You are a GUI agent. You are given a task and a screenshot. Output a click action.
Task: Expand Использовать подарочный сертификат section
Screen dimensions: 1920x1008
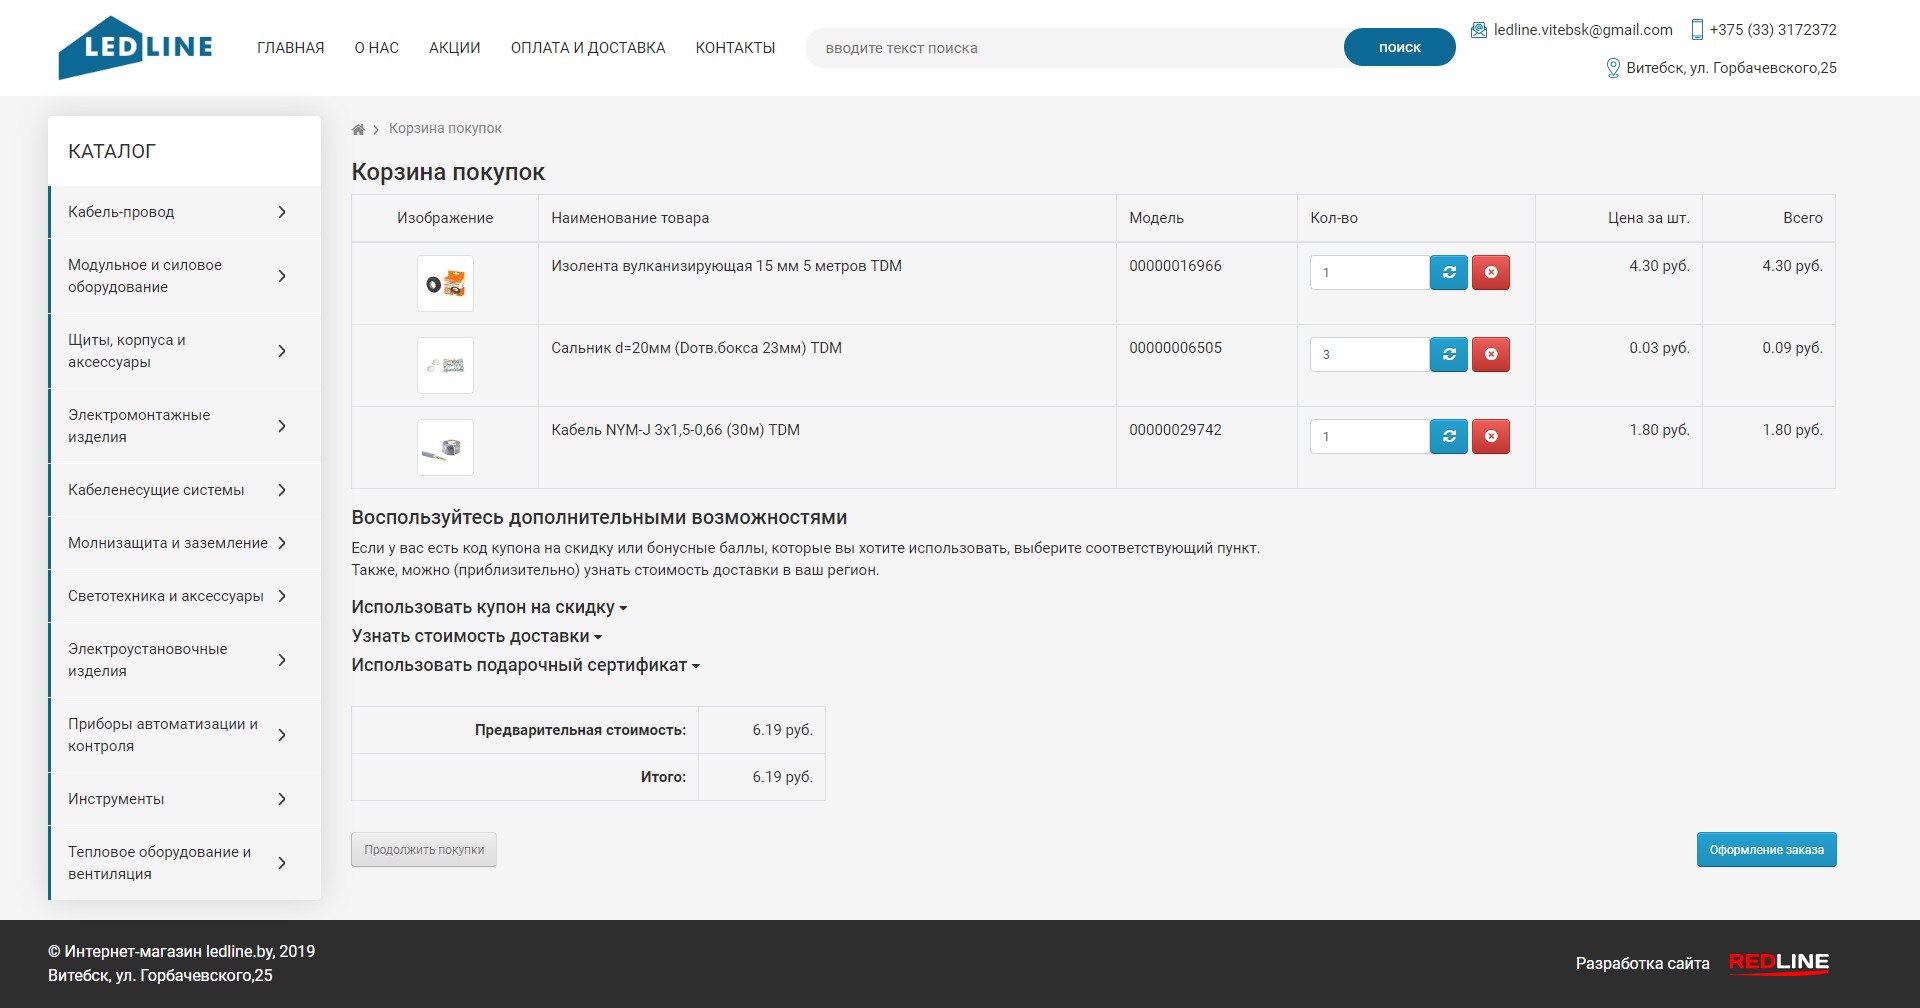(x=524, y=665)
